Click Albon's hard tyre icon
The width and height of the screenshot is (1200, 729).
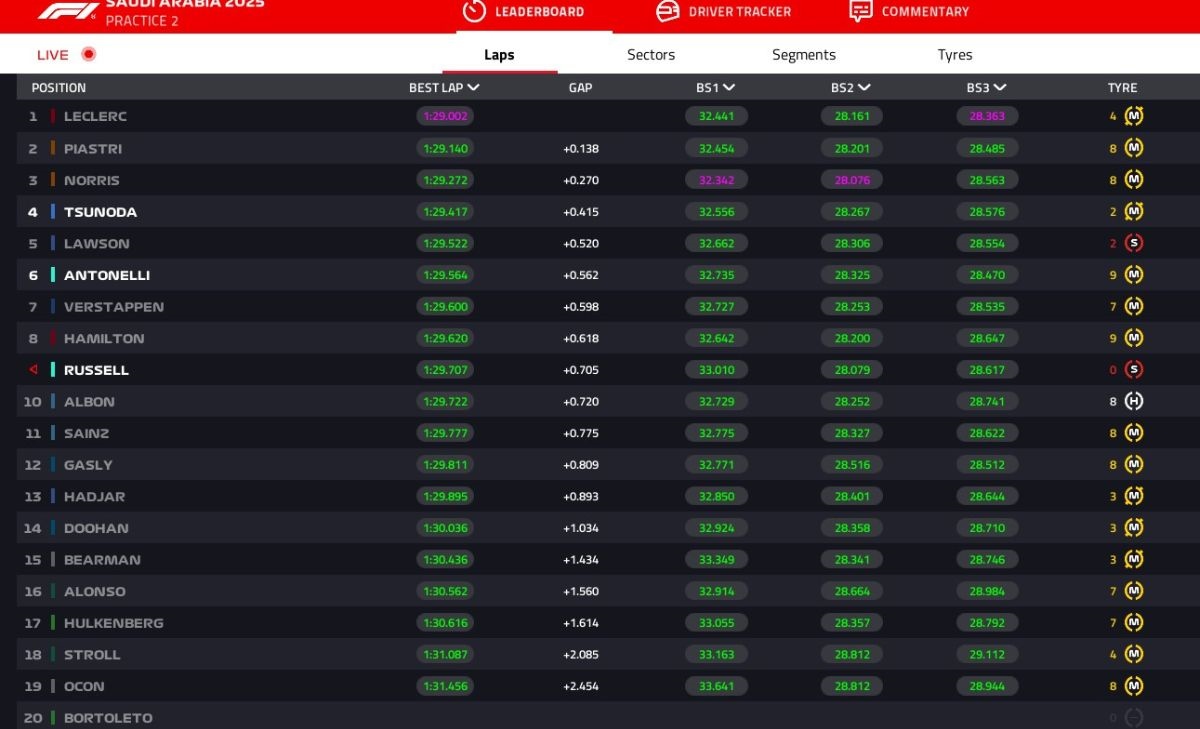1134,401
